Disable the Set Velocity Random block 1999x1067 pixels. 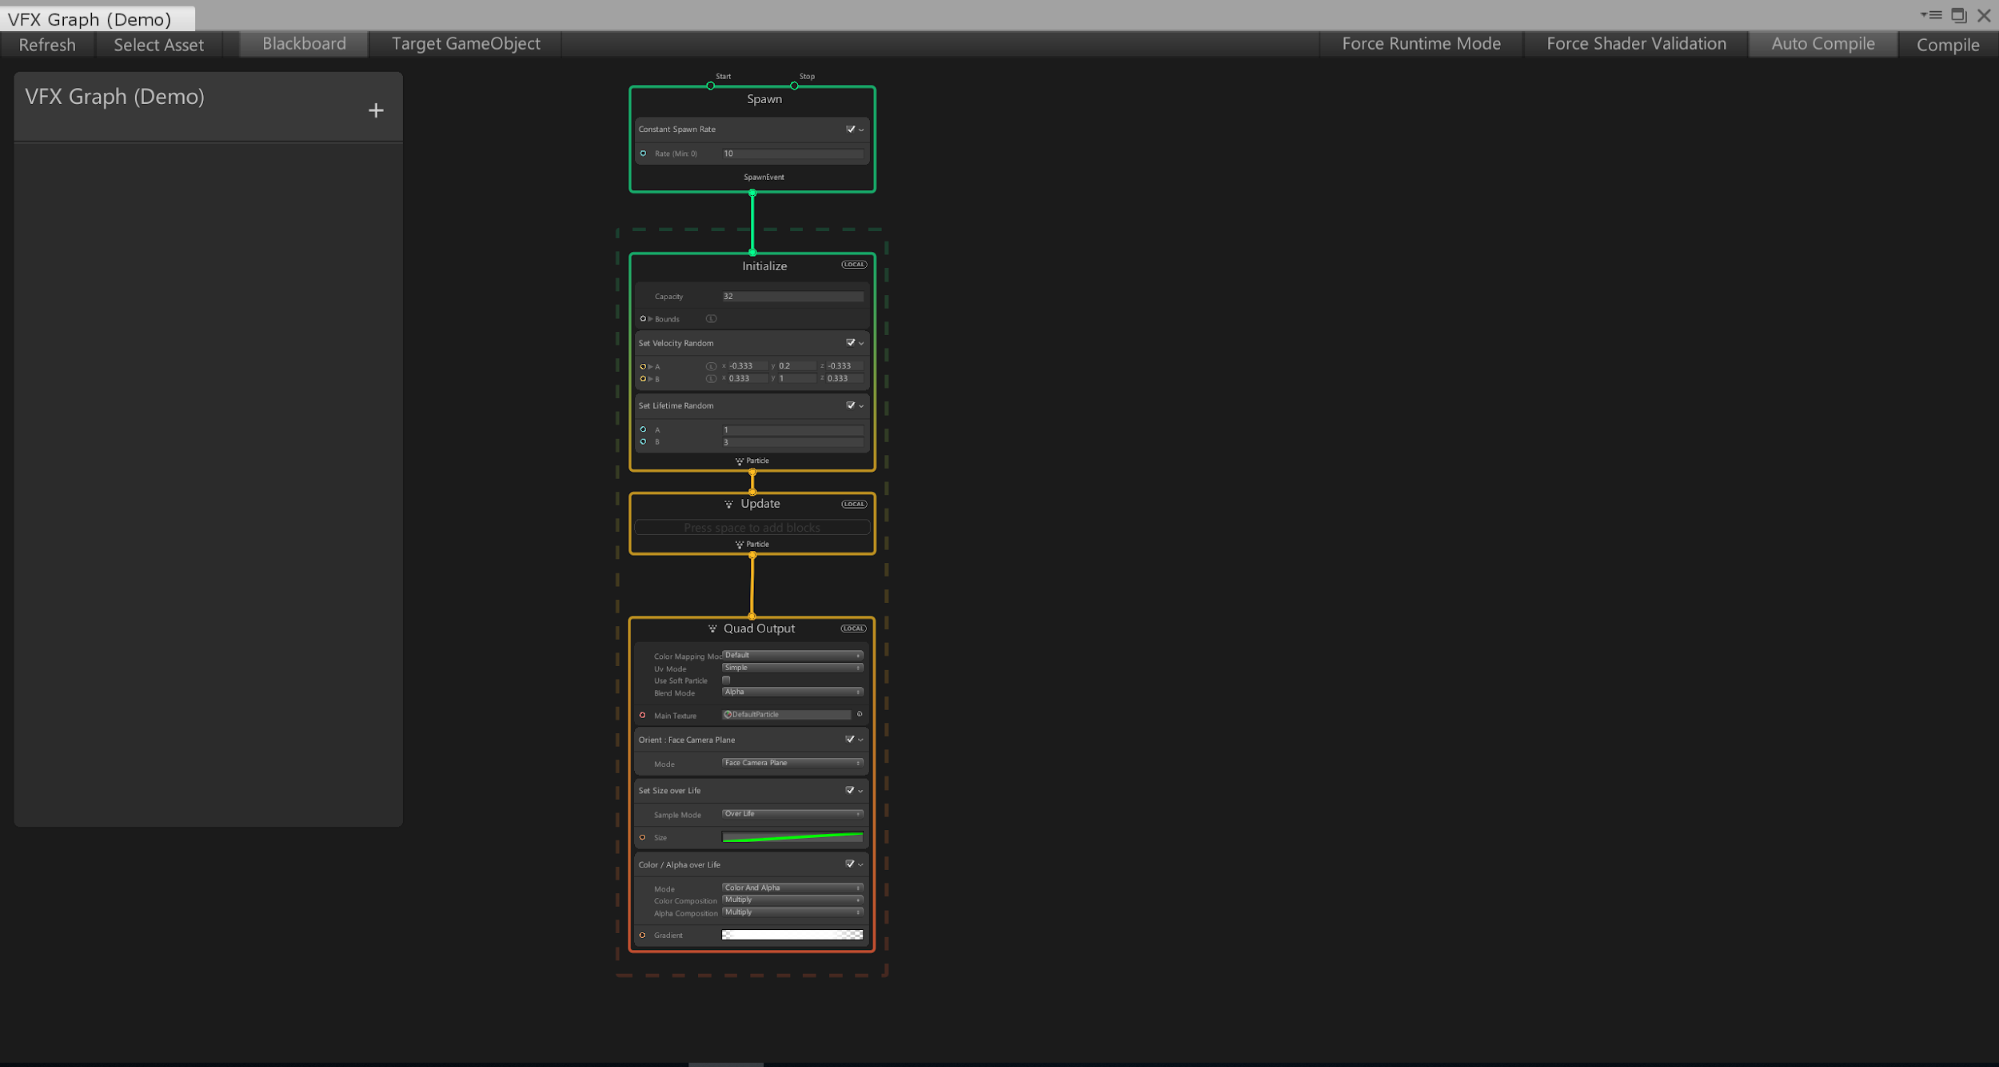pos(850,343)
